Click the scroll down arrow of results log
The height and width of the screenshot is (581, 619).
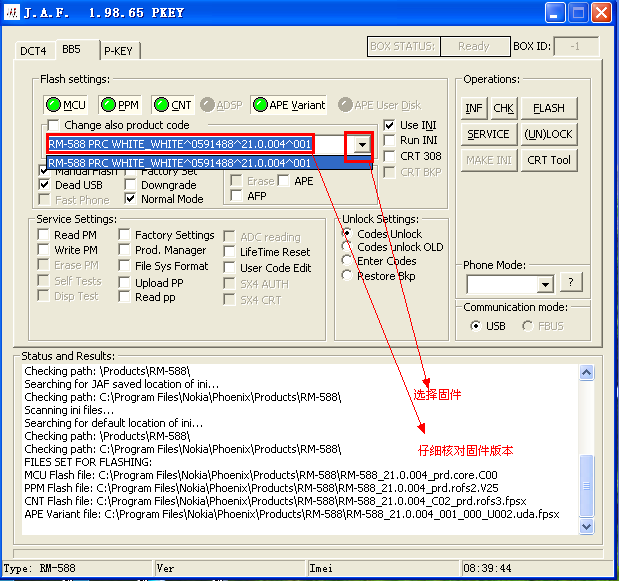click(x=587, y=526)
